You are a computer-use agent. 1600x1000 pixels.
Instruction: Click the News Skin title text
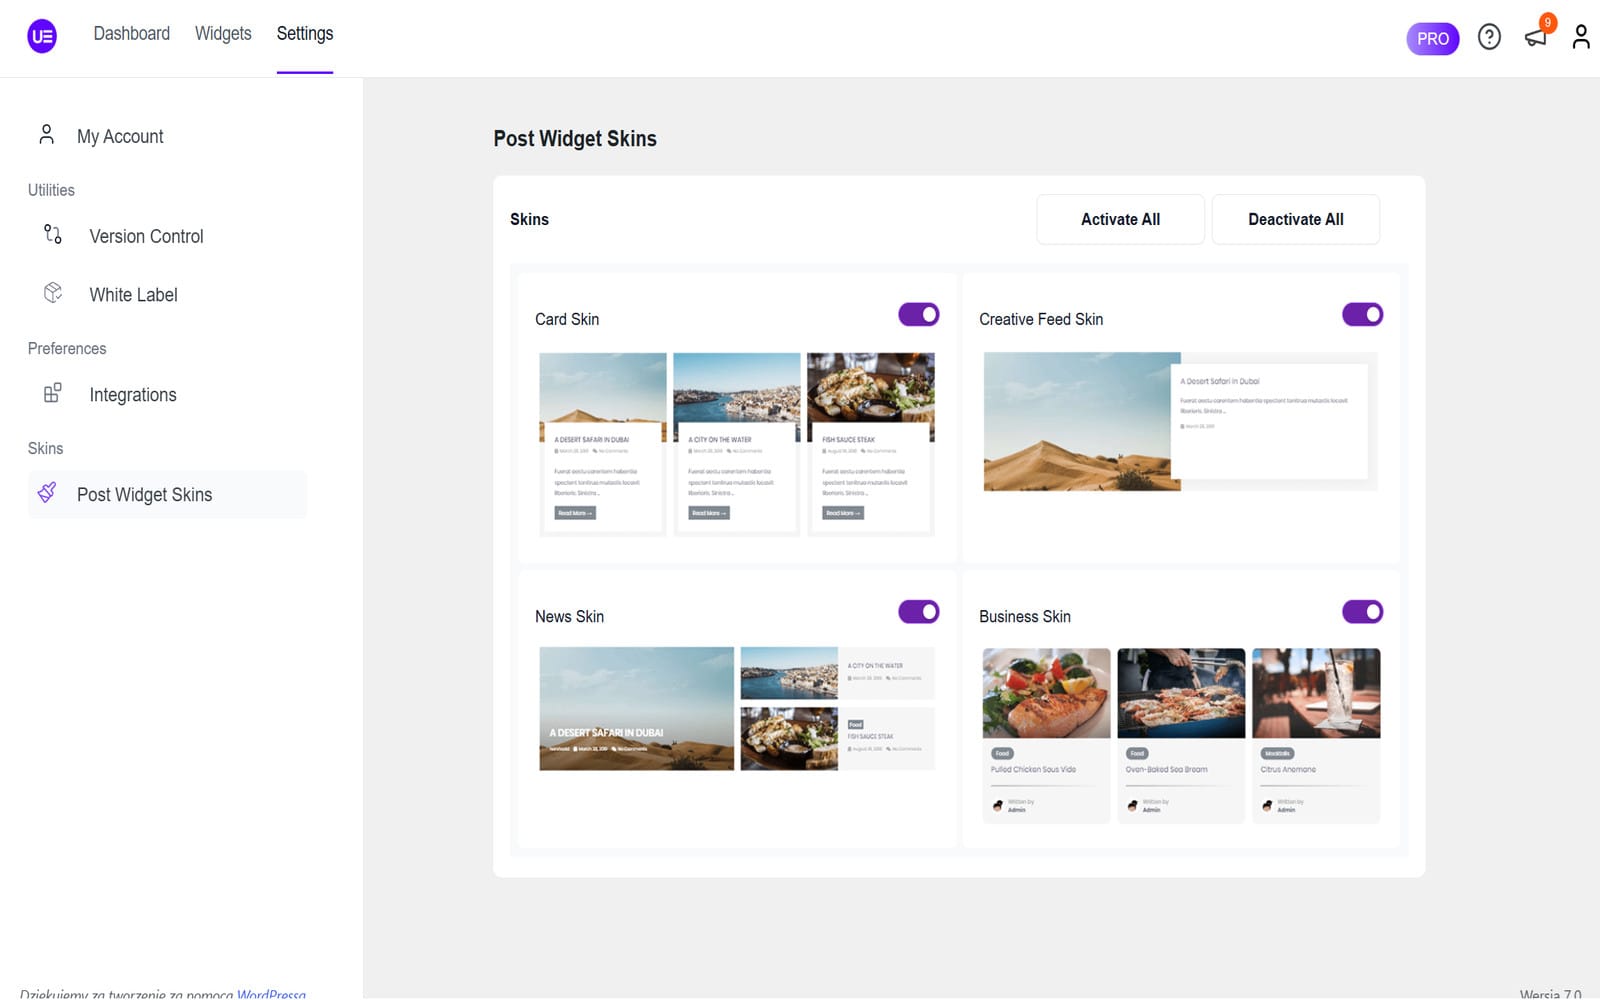tap(569, 616)
